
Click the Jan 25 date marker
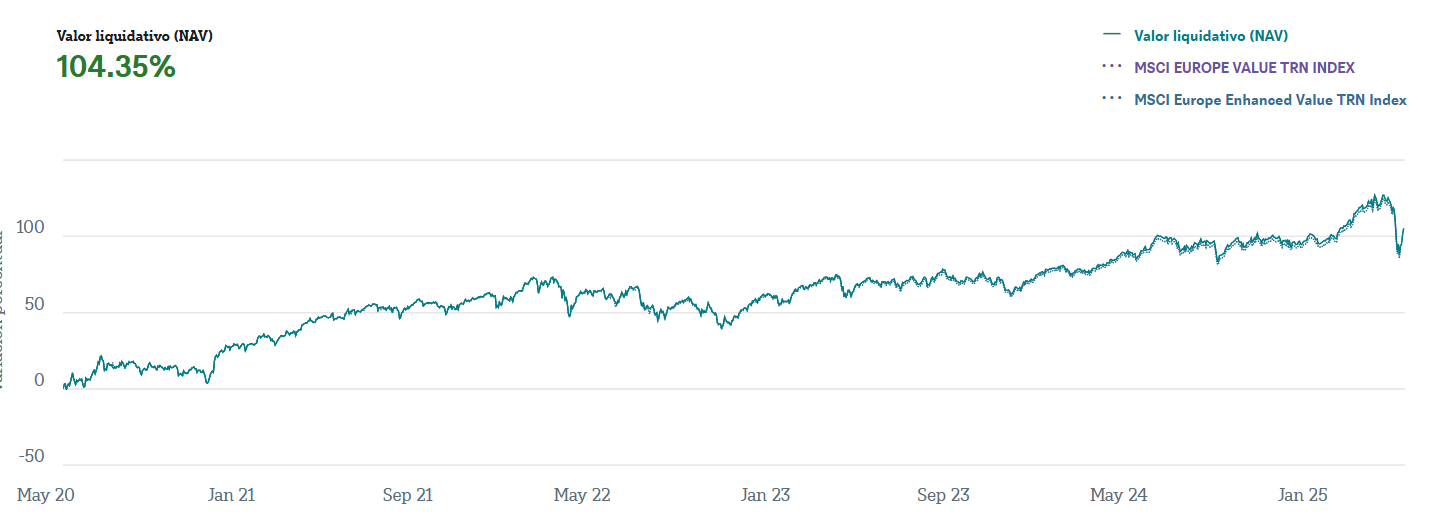[x=1304, y=495]
